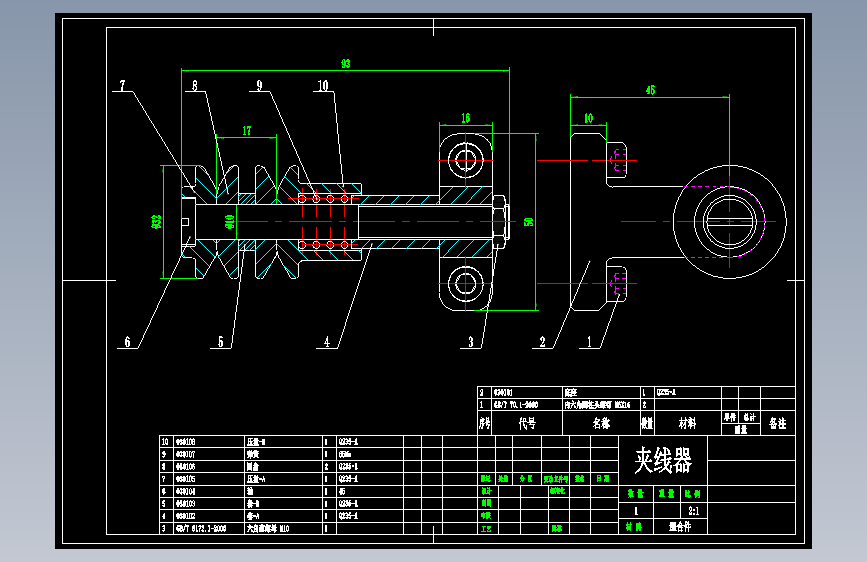
Task: Click the green 日期 label
Action: (x=602, y=478)
